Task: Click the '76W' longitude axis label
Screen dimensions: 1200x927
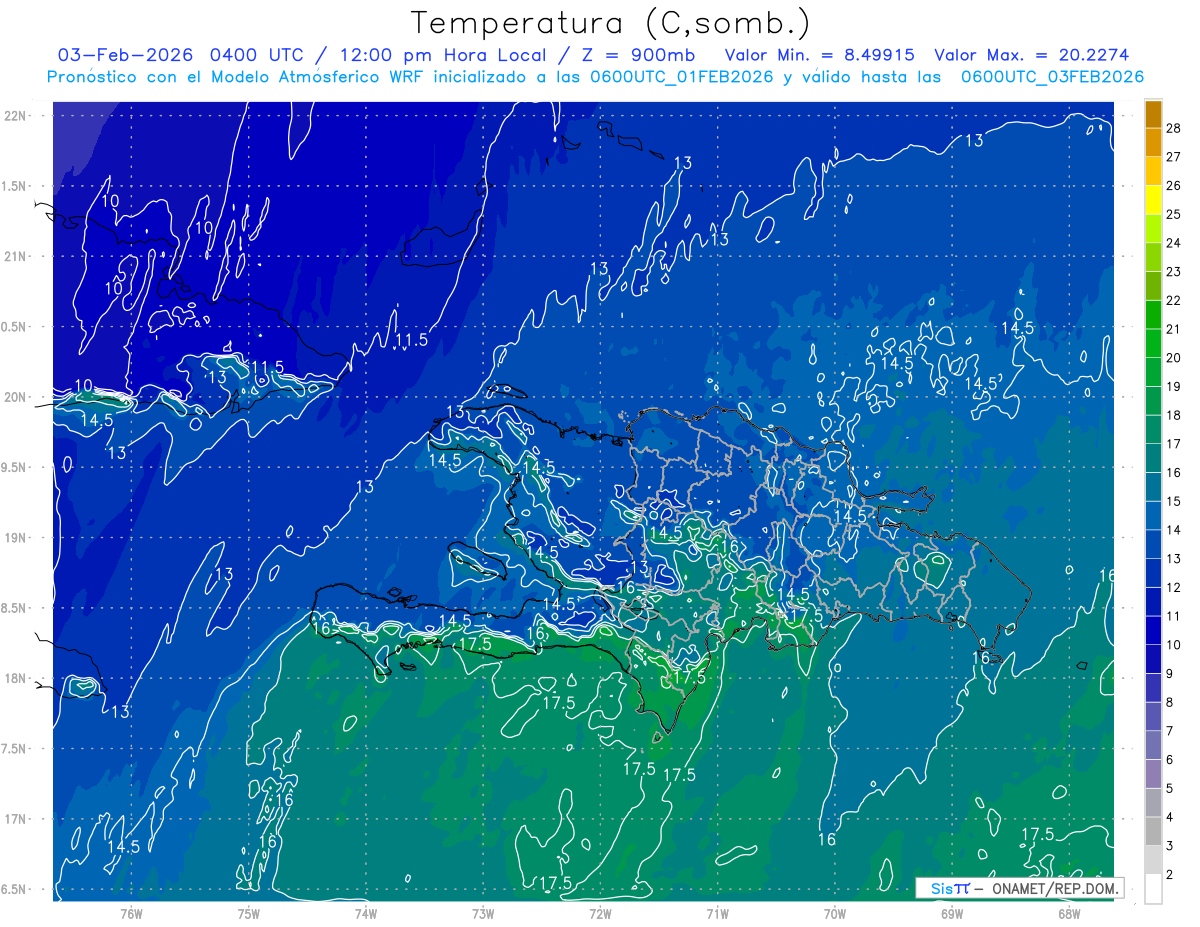Action: coord(131,914)
